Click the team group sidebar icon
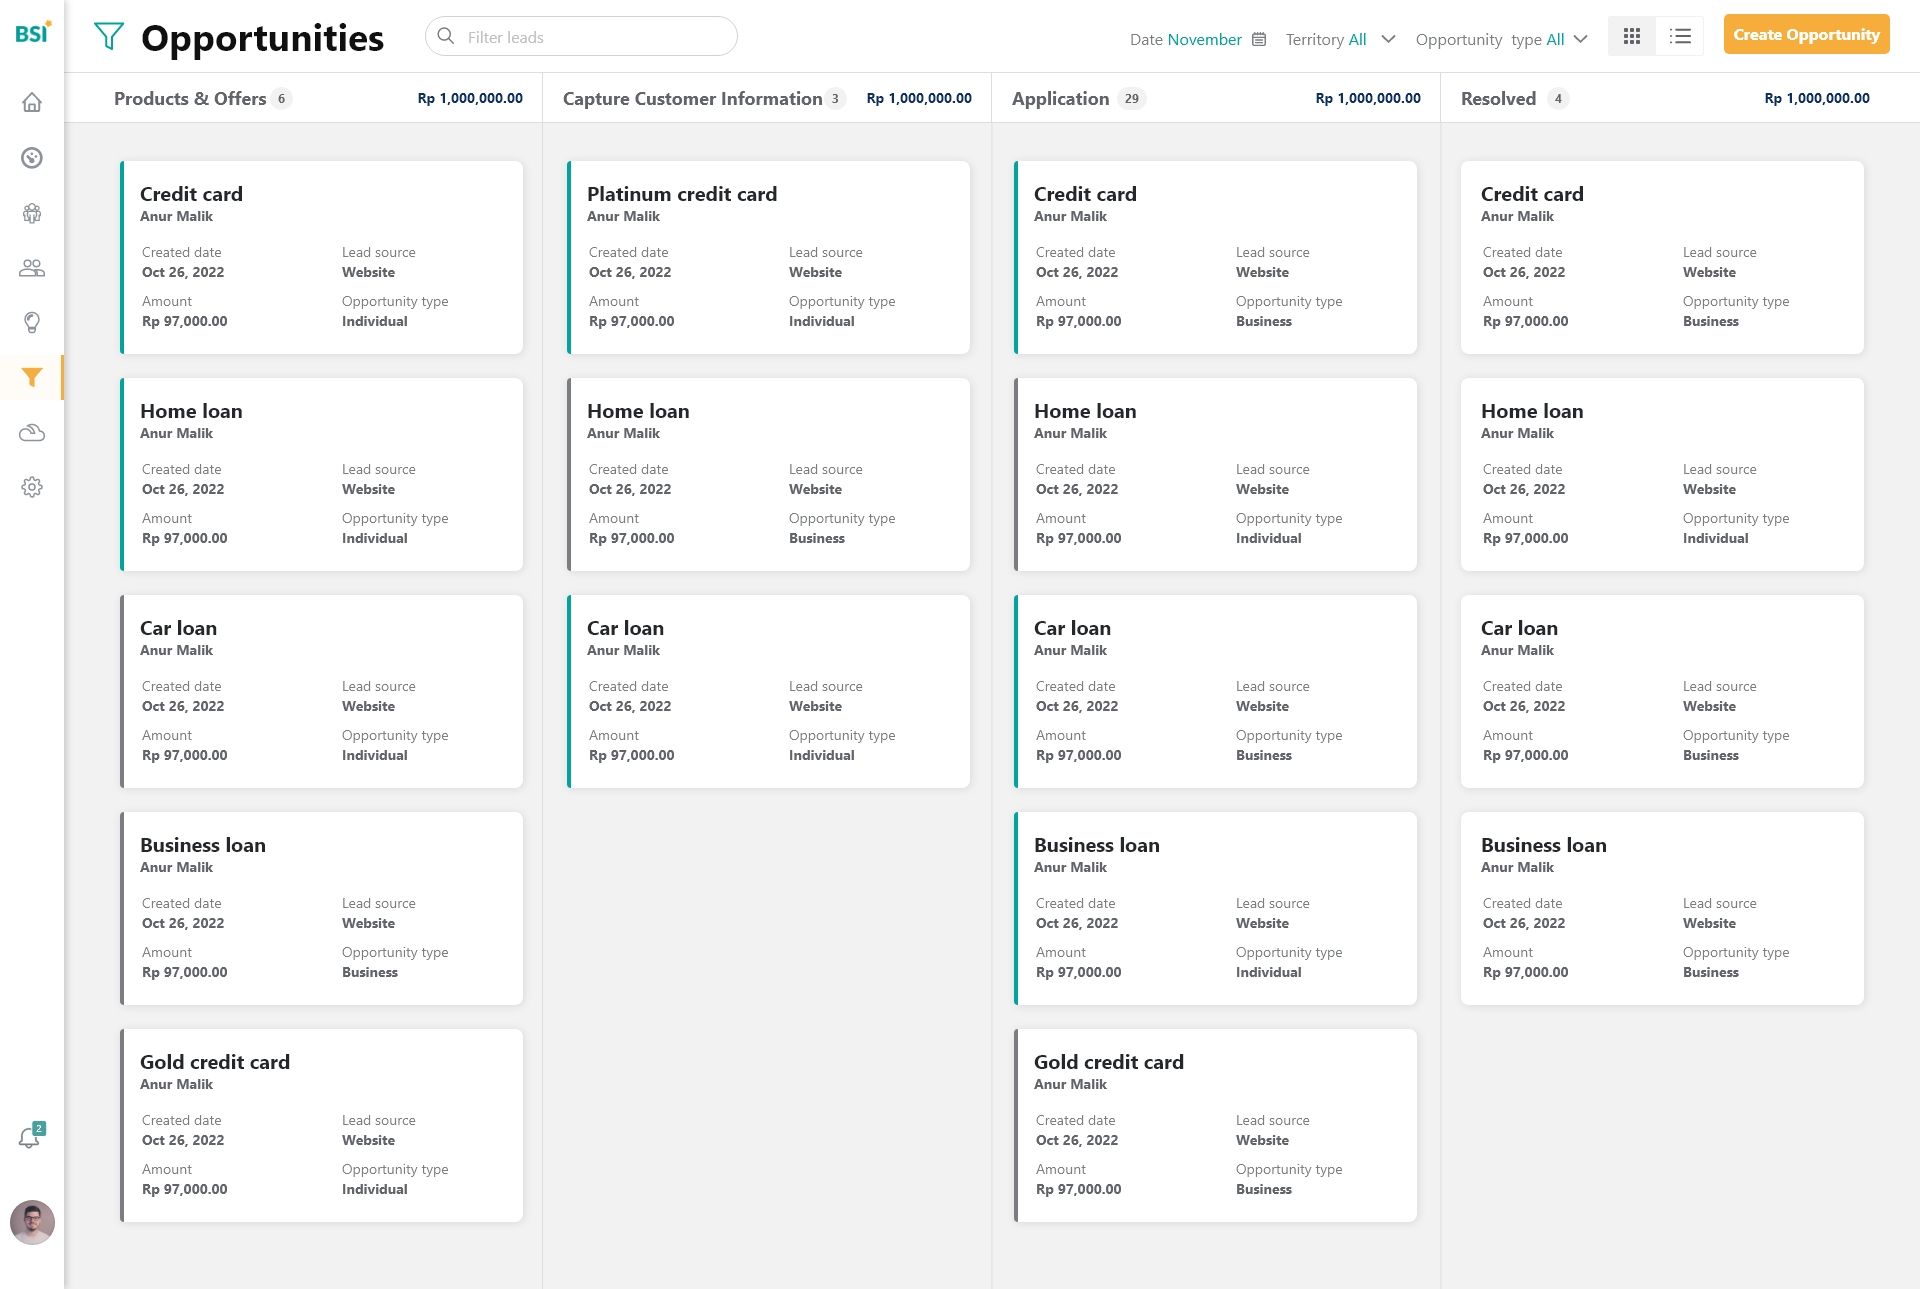 tap(32, 213)
